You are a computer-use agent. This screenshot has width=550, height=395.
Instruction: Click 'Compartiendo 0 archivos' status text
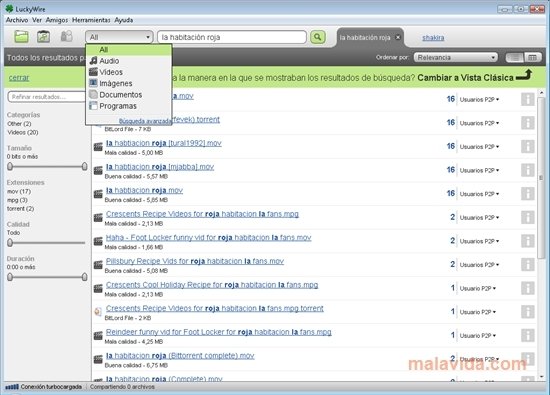122,387
